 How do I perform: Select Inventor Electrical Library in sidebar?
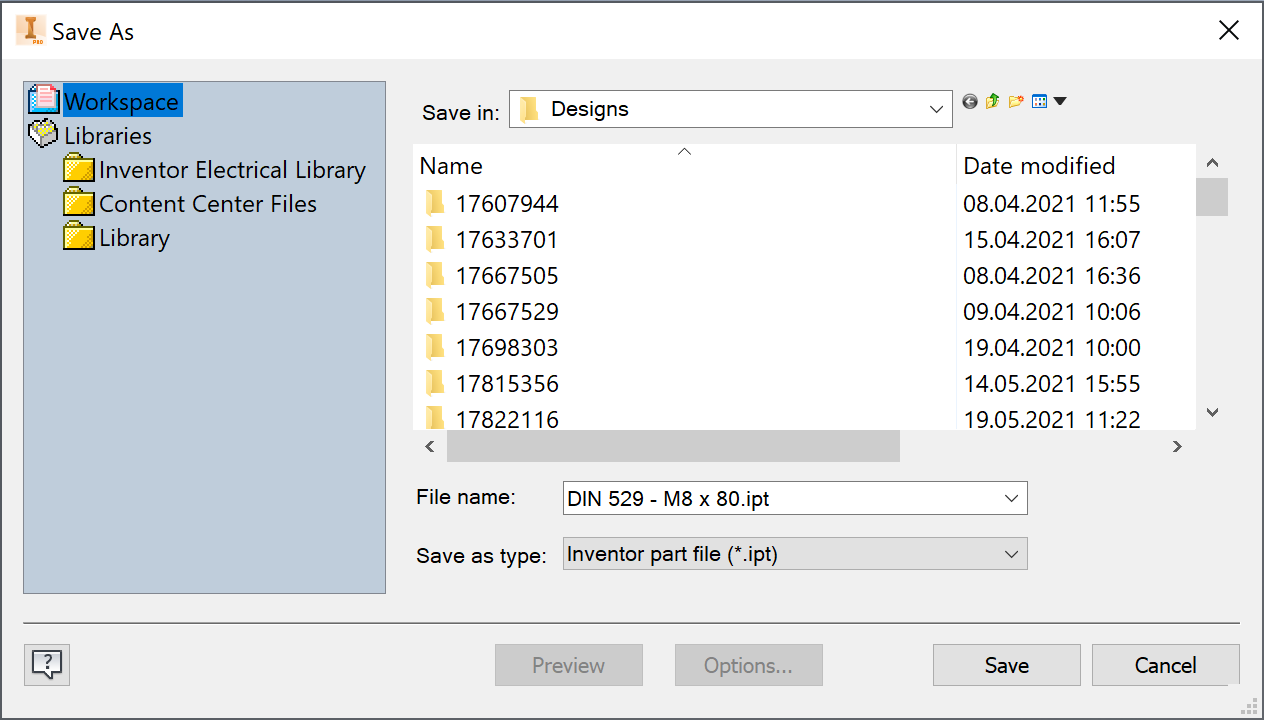[x=232, y=170]
